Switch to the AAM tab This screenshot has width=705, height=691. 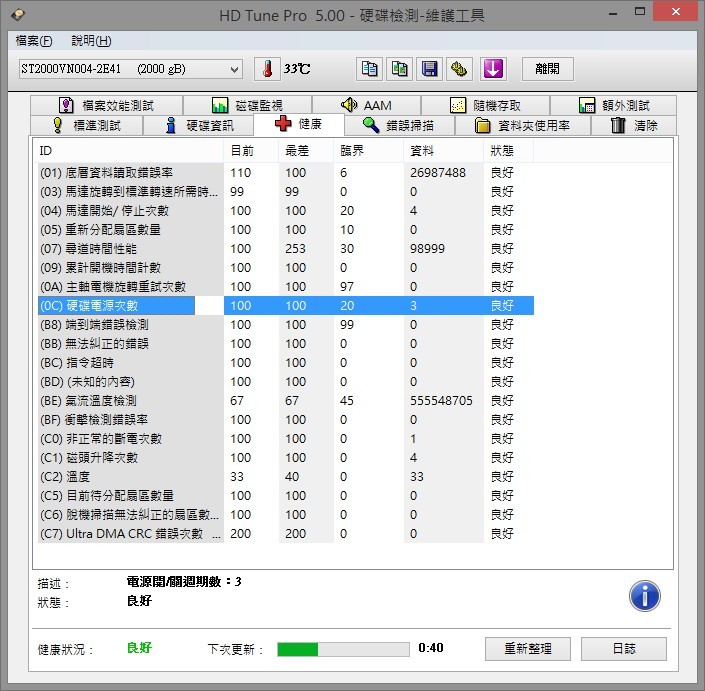click(x=366, y=106)
